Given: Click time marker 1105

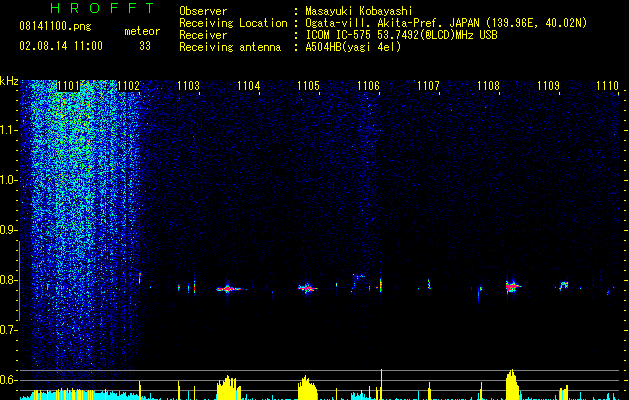Looking at the screenshot, I should coord(308,86).
